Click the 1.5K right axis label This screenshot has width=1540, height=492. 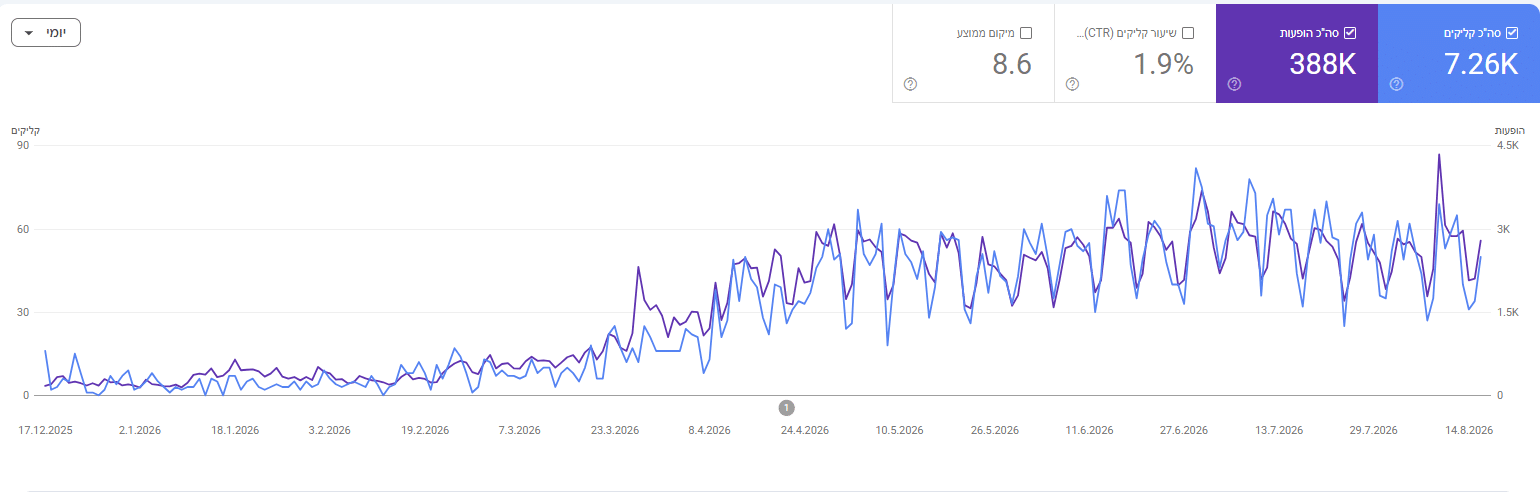1507,313
